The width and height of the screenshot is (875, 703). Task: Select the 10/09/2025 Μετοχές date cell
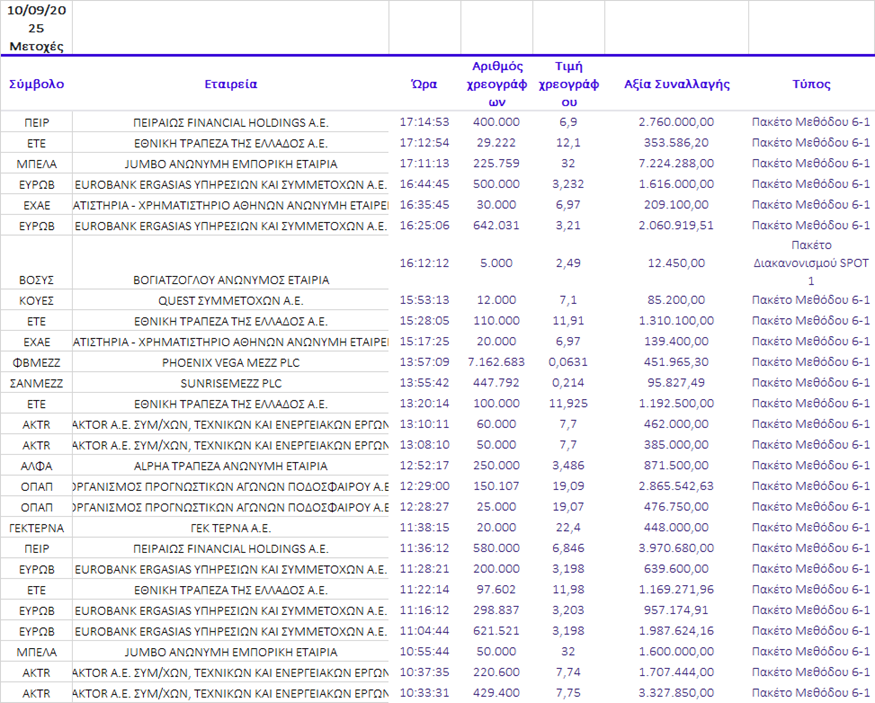(36, 27)
